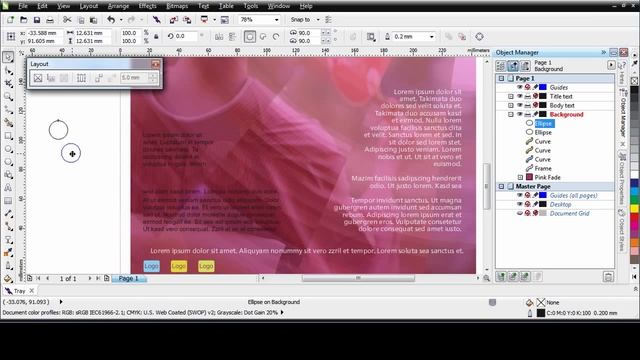Click the add page button beside Page 1 tab
Image resolution: width=640 pixels, height=360 pixels.
point(107,278)
